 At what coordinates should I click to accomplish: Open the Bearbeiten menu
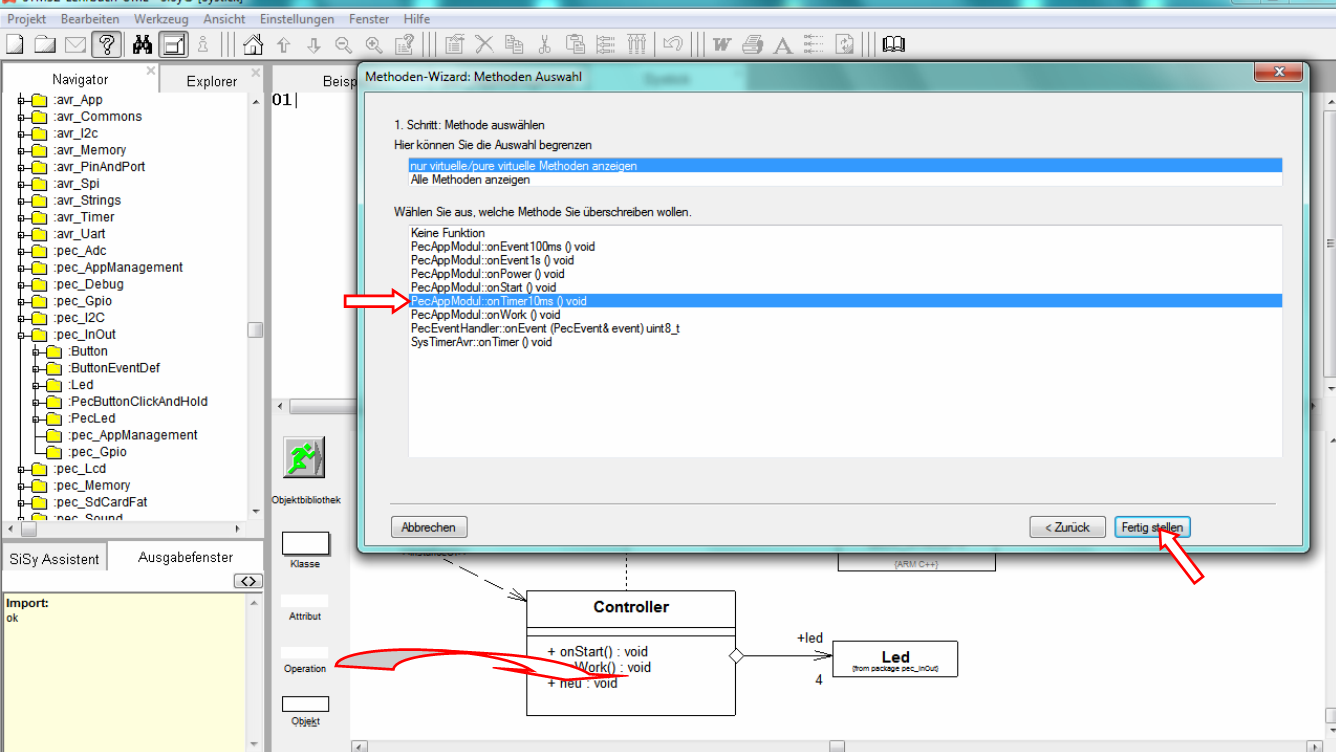pyautogui.click(x=90, y=19)
